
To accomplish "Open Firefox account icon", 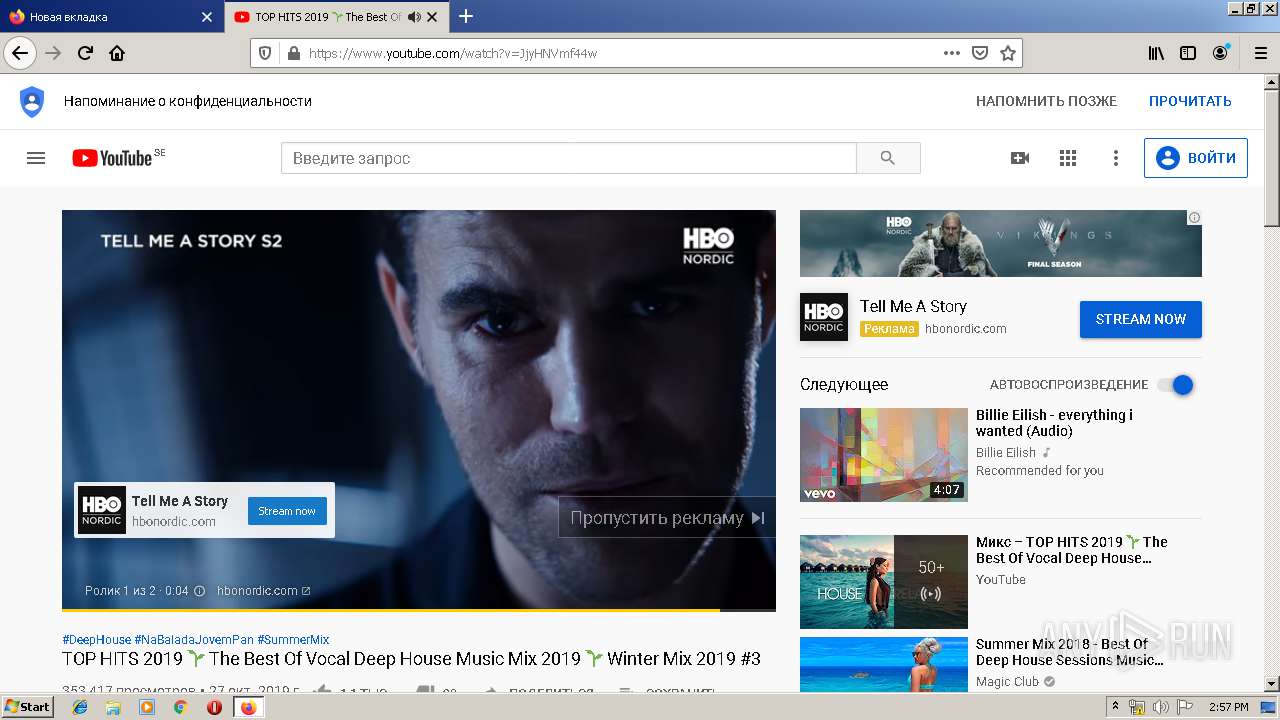I will (x=1220, y=53).
